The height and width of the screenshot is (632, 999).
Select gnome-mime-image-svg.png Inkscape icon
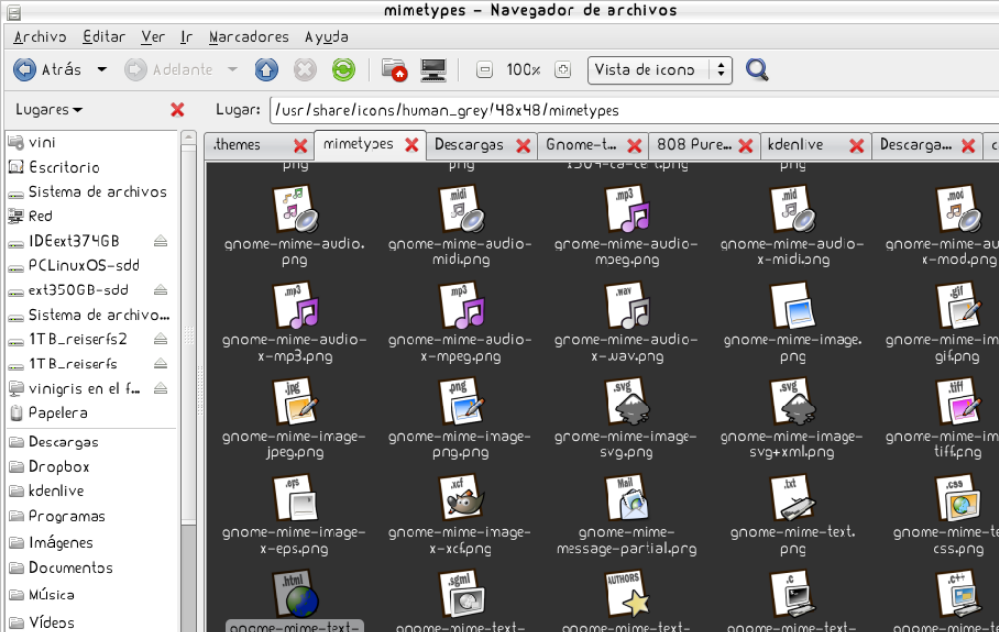(x=626, y=401)
